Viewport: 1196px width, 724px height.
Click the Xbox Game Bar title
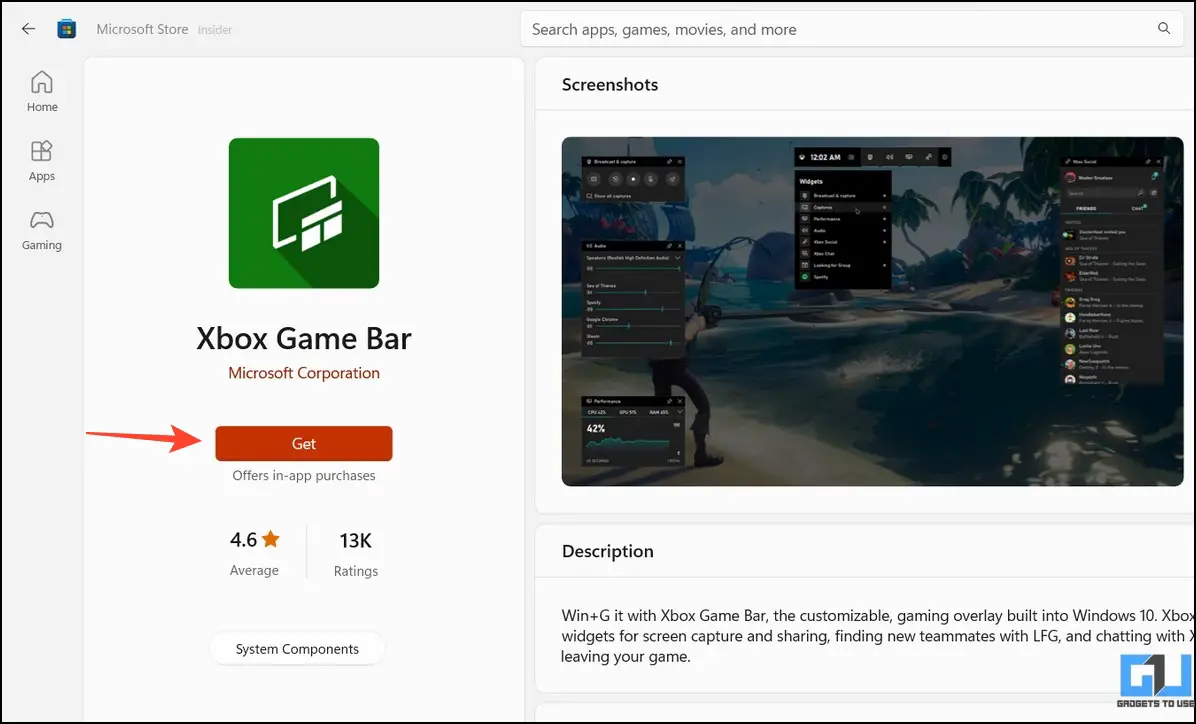coord(304,339)
